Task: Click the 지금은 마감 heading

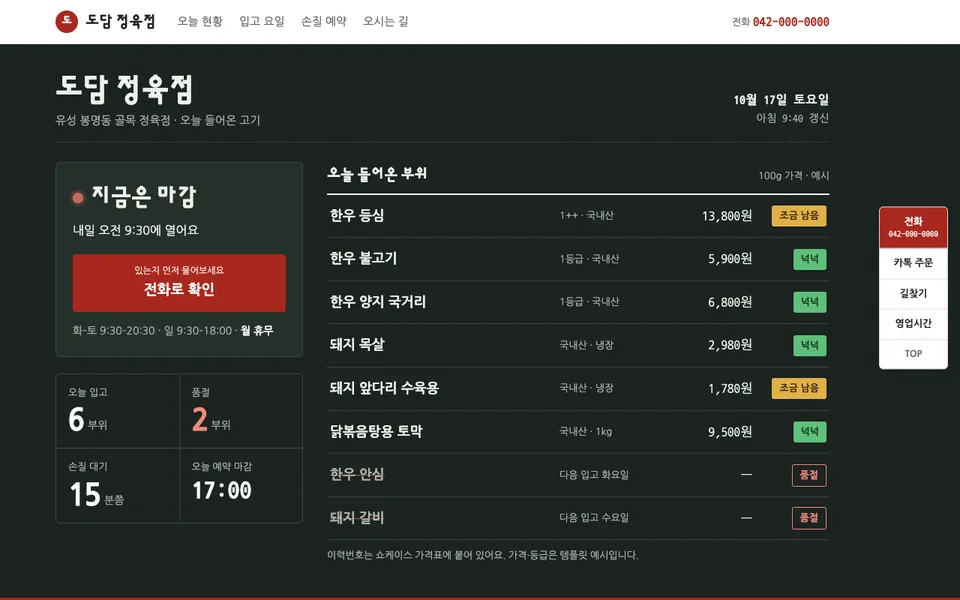Action: [144, 196]
